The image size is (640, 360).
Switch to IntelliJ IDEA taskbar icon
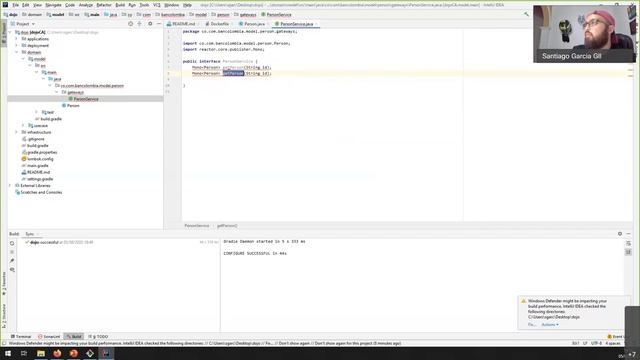point(106,353)
